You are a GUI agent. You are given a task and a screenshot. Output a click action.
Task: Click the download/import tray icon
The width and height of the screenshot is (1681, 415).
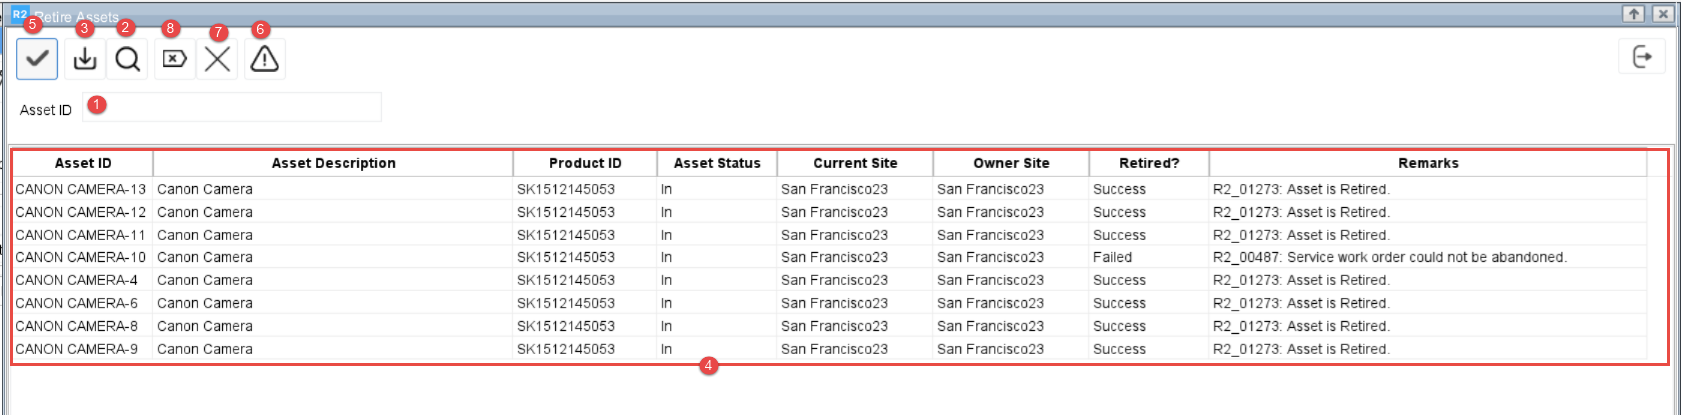tap(85, 59)
